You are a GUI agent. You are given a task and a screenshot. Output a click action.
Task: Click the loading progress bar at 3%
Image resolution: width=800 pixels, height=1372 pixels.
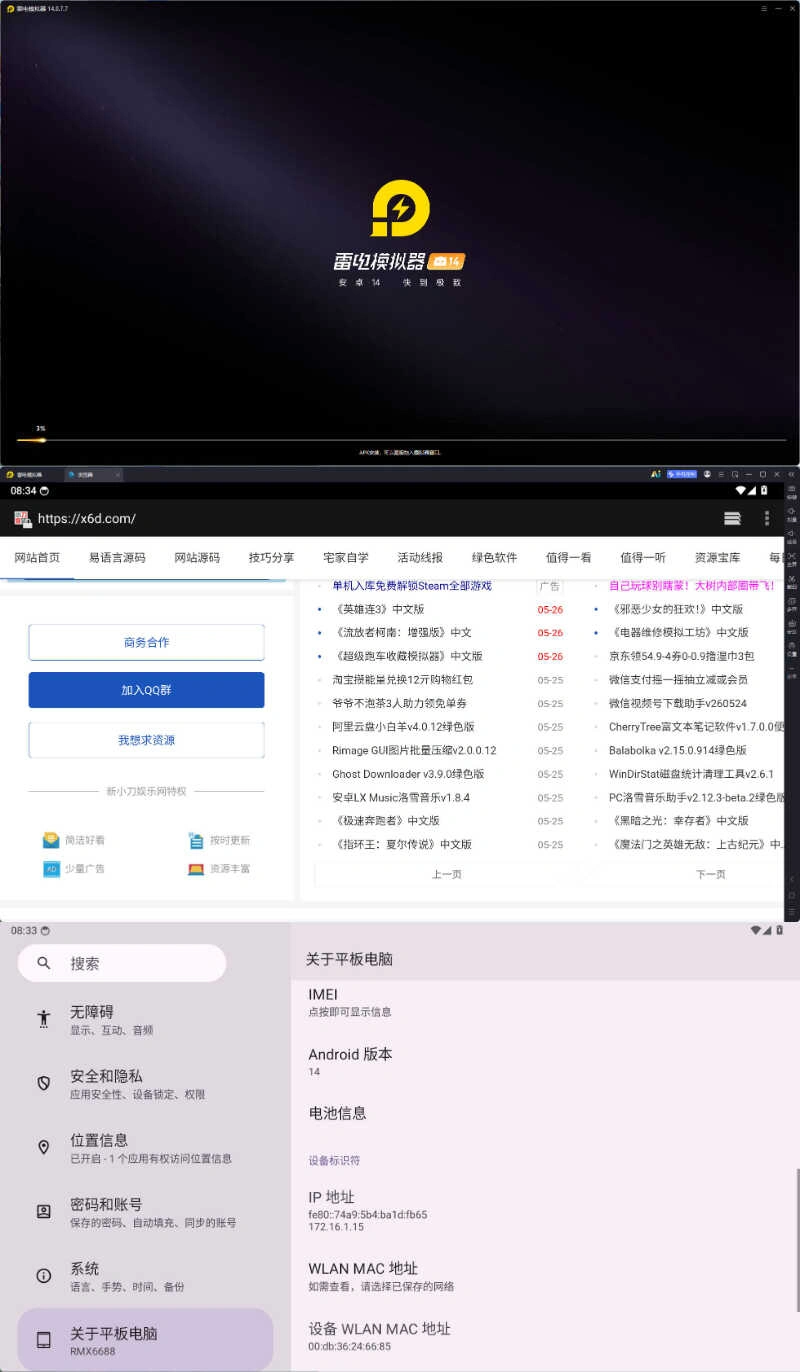coord(400,440)
